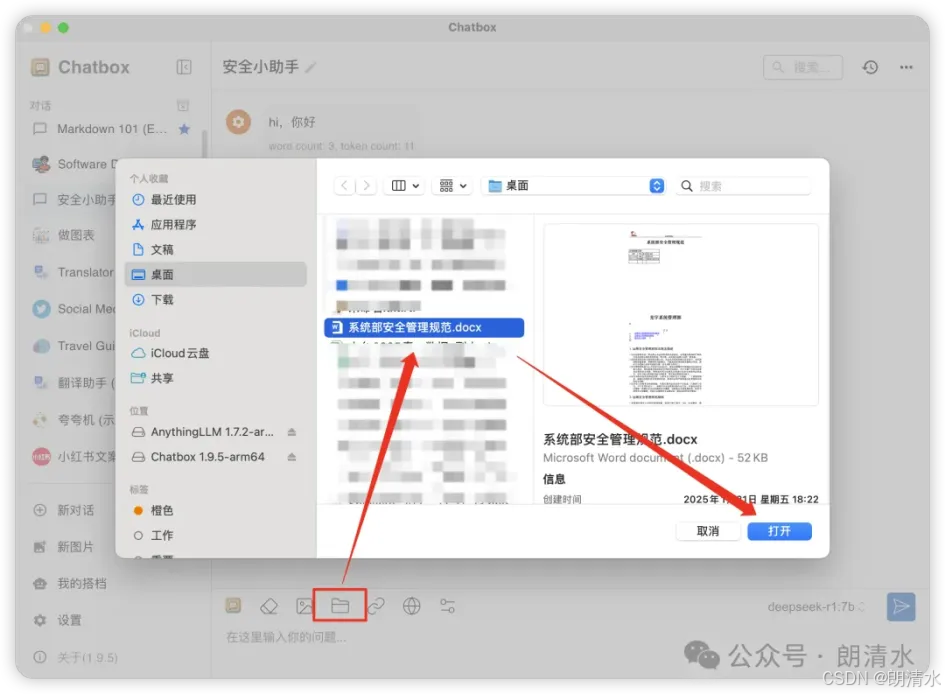
Task: Open the 夸夸机 conversation
Action: tap(74, 420)
